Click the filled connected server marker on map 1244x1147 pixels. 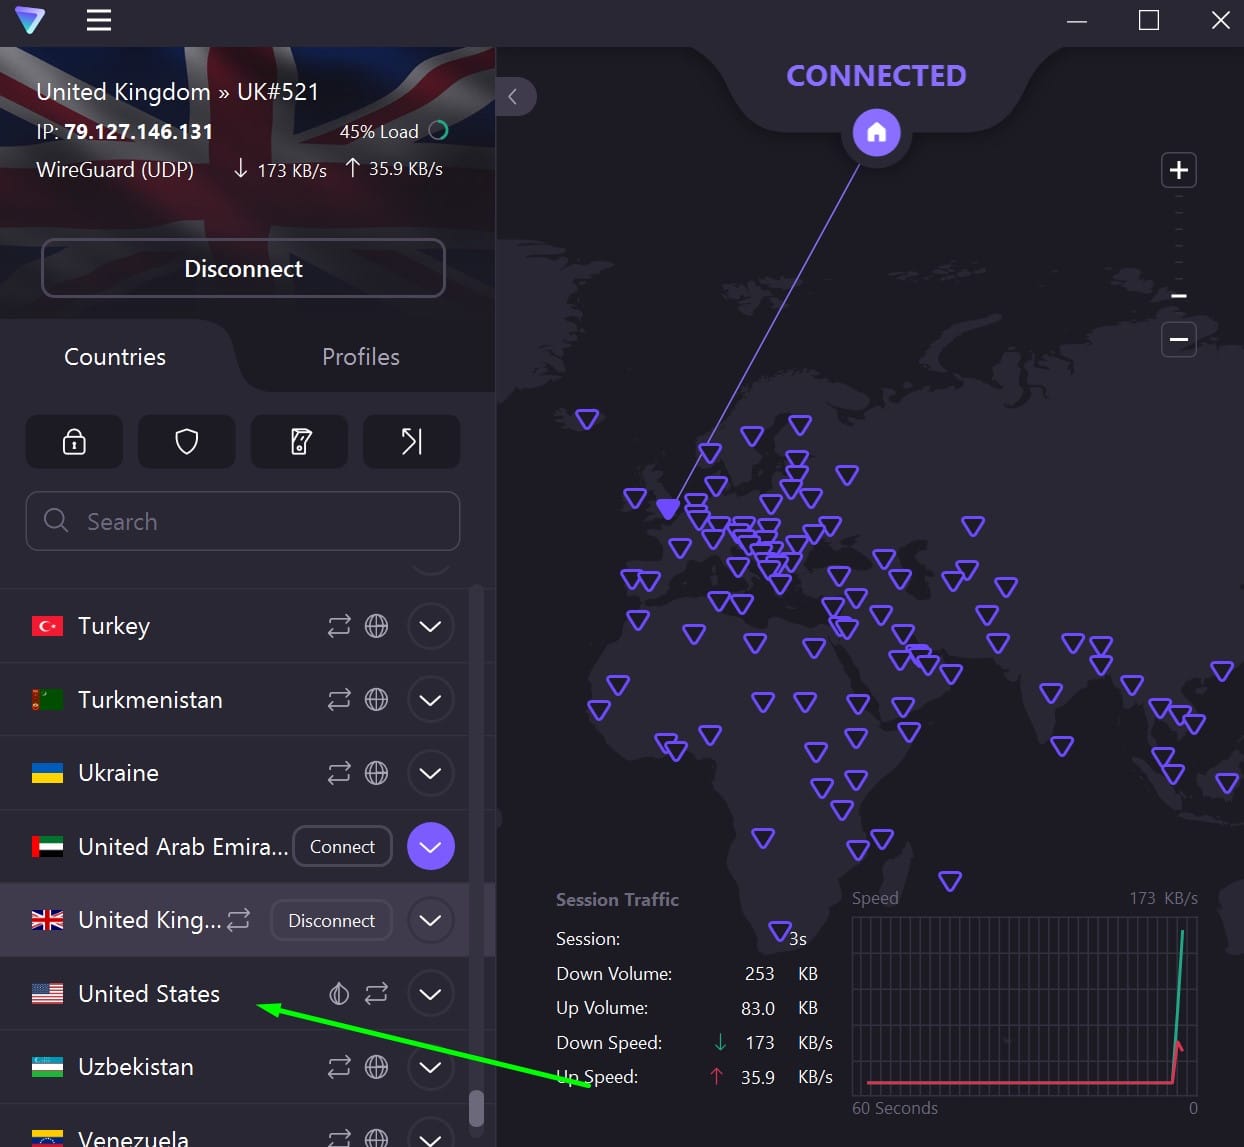point(668,508)
